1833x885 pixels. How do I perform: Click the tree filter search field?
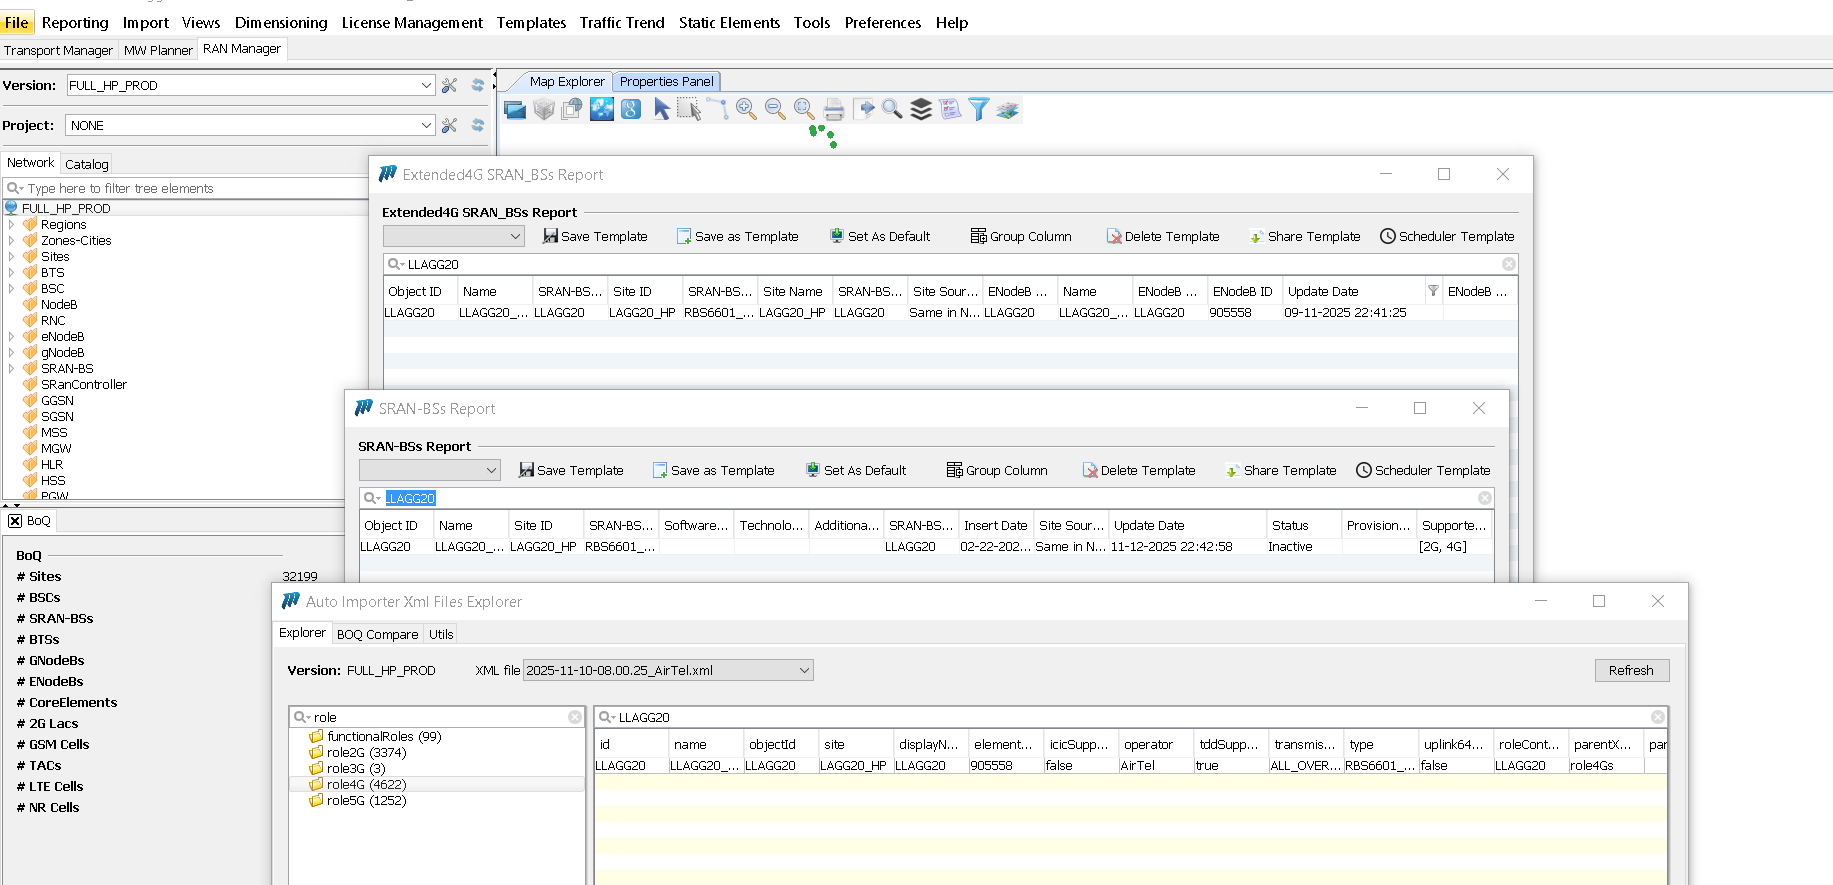[x=190, y=188]
